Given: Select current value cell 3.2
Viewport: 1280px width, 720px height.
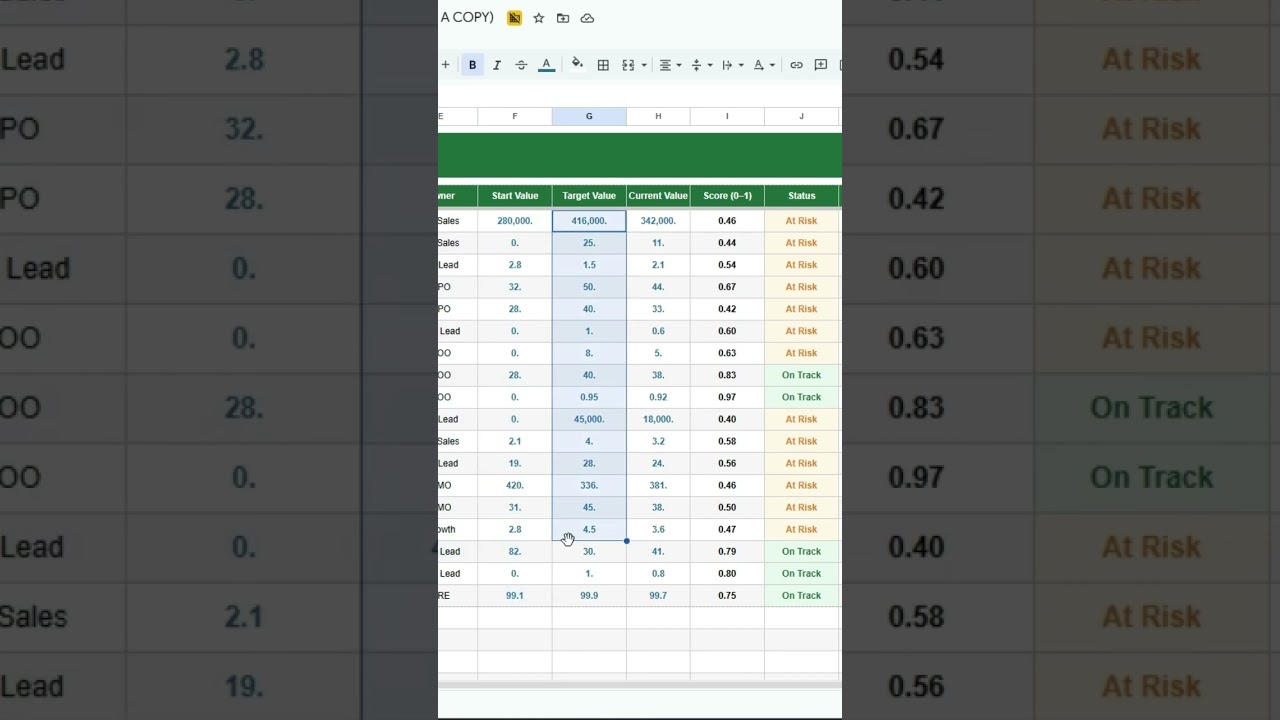Looking at the screenshot, I should tap(658, 441).
